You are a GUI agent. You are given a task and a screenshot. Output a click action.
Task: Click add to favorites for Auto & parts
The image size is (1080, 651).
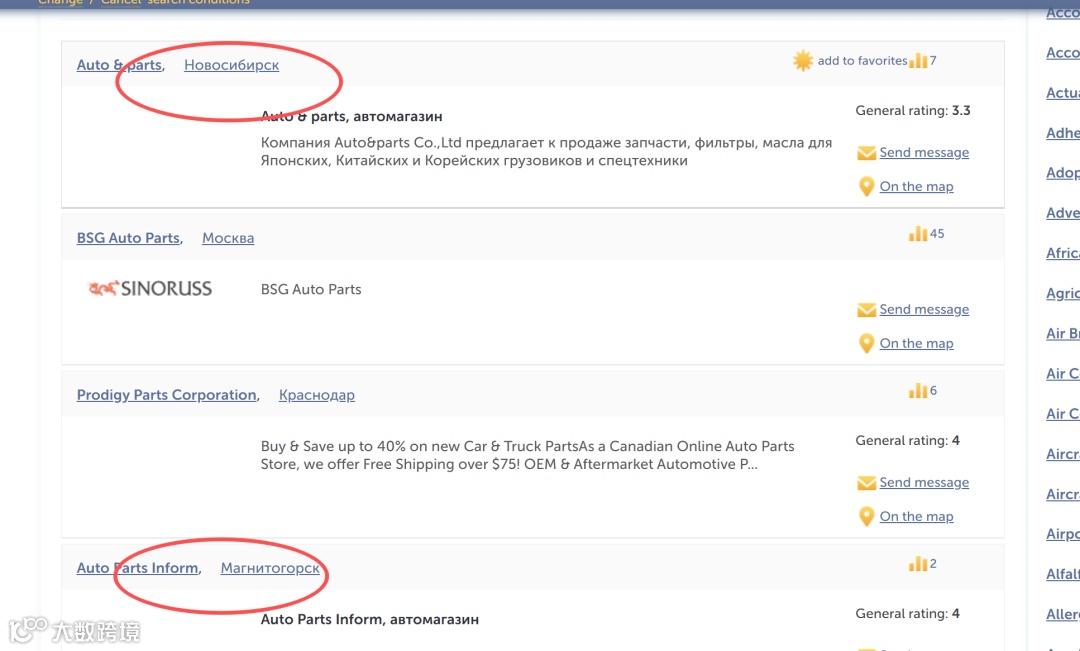[862, 61]
